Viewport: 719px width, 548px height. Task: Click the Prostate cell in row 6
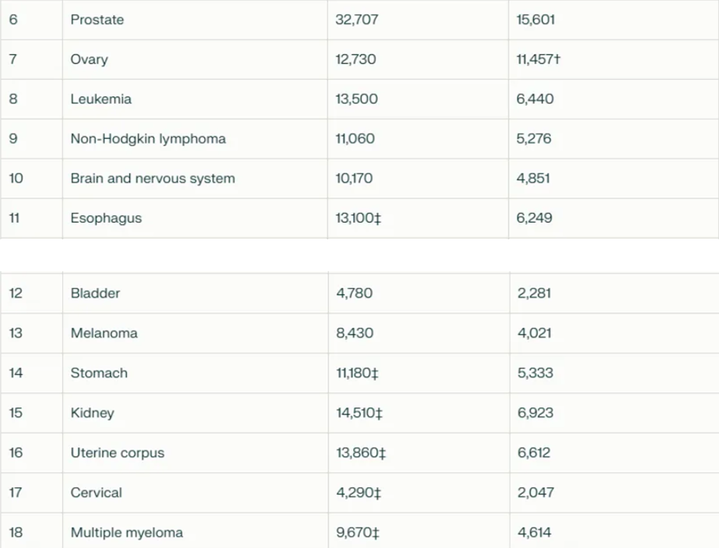click(x=97, y=20)
